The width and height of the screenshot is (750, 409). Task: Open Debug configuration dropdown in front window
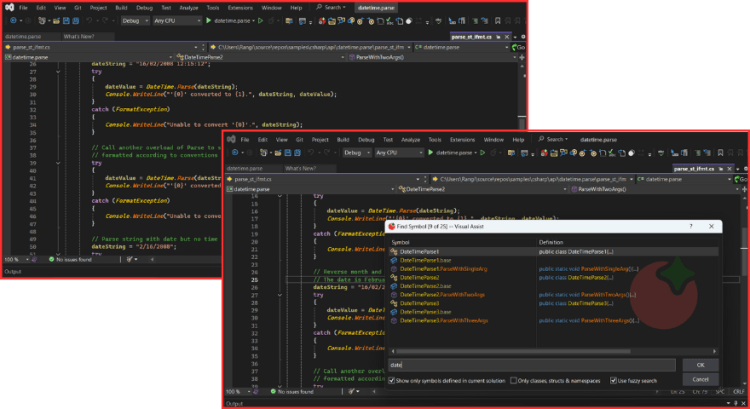357,153
